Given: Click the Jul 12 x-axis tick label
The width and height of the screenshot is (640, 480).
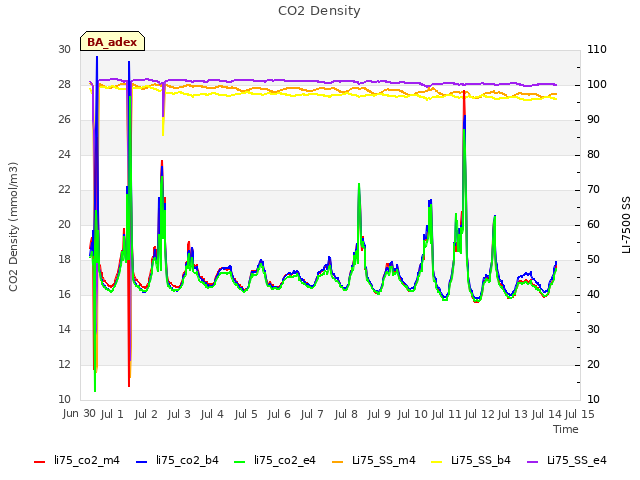Looking at the screenshot, I should [x=479, y=414].
